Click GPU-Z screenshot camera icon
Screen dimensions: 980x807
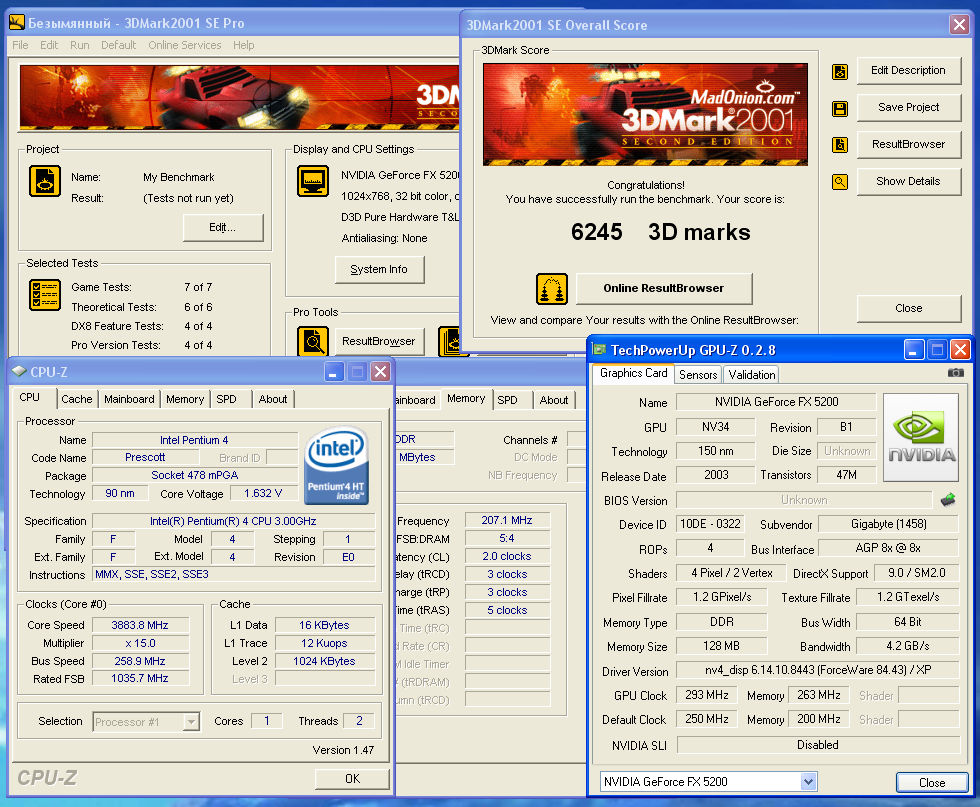click(x=956, y=373)
